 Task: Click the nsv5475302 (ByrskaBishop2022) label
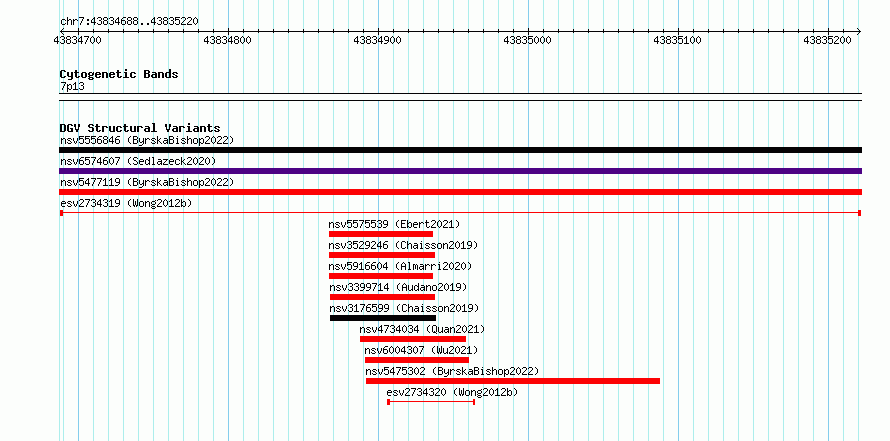tap(452, 371)
